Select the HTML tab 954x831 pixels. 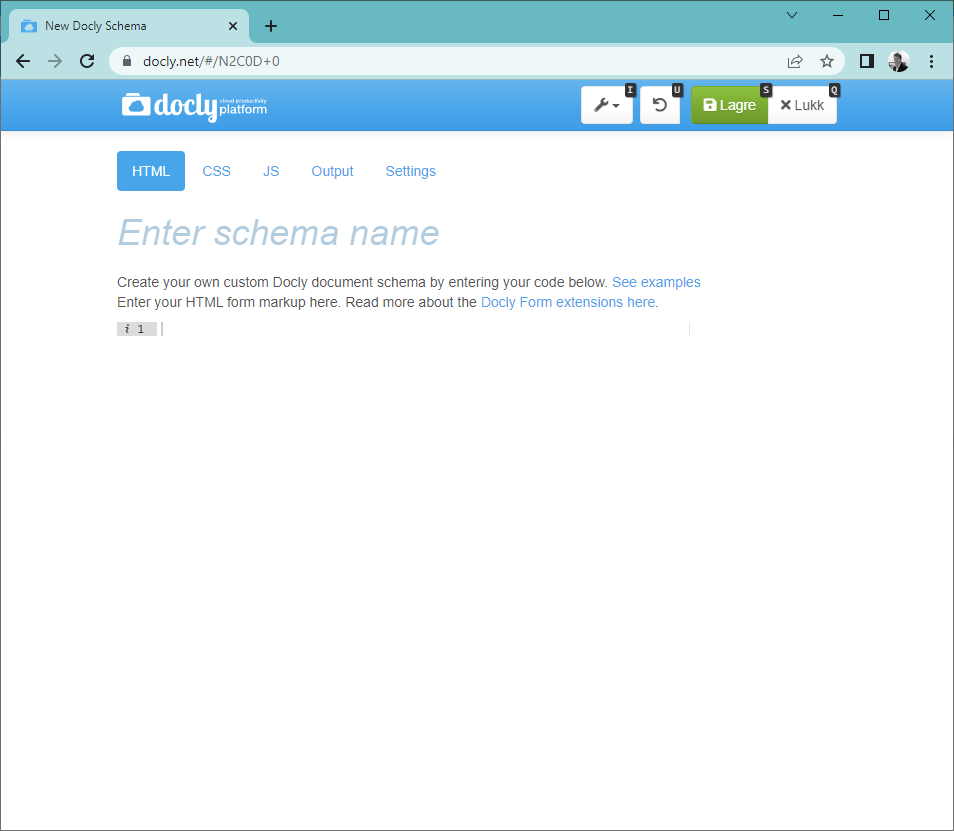151,171
